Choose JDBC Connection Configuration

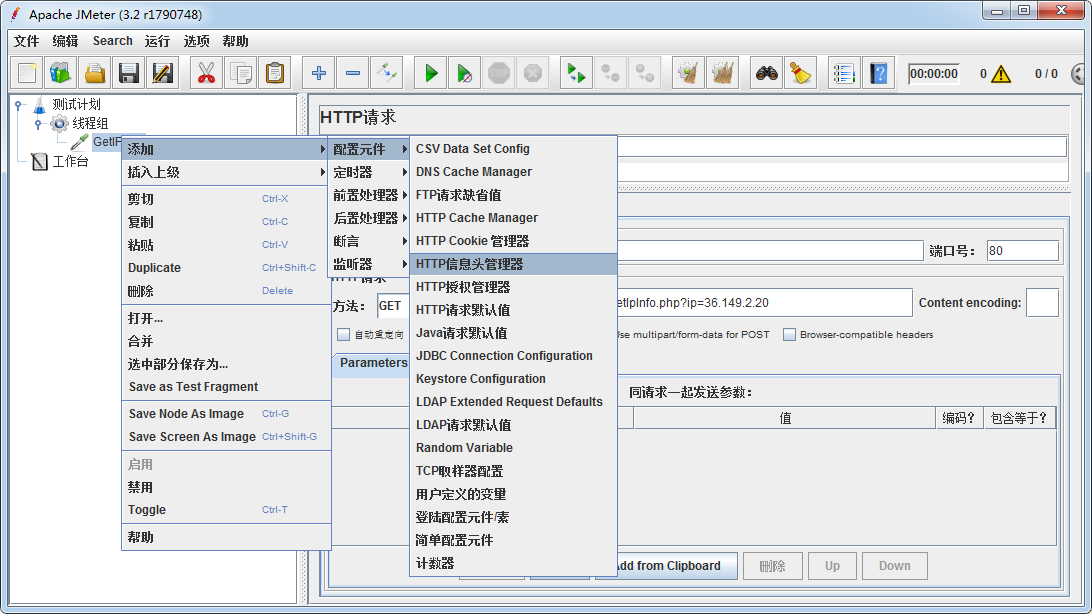pos(513,356)
